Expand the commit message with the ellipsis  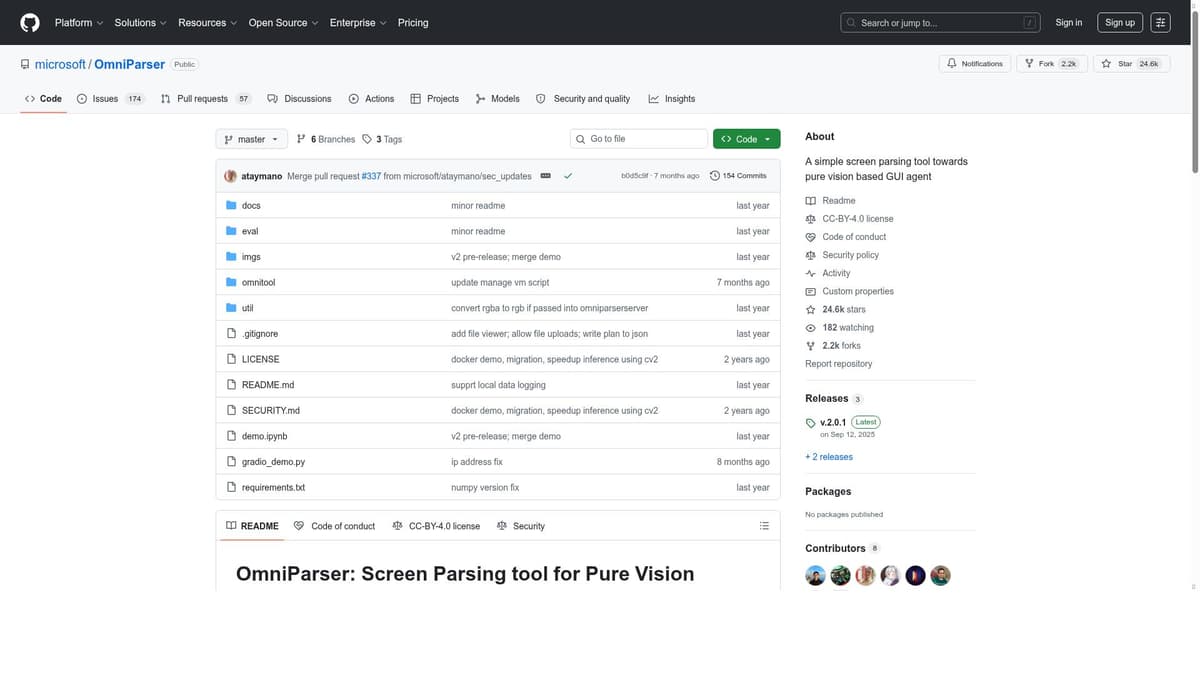point(545,175)
